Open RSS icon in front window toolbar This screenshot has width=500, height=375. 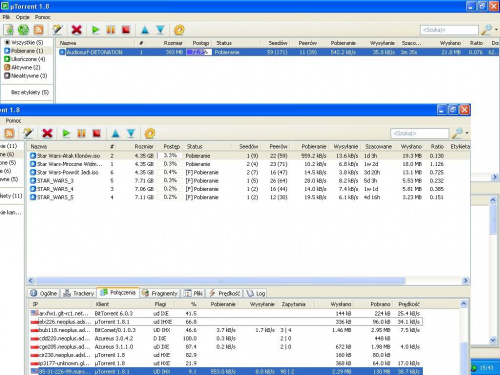click(x=9, y=133)
